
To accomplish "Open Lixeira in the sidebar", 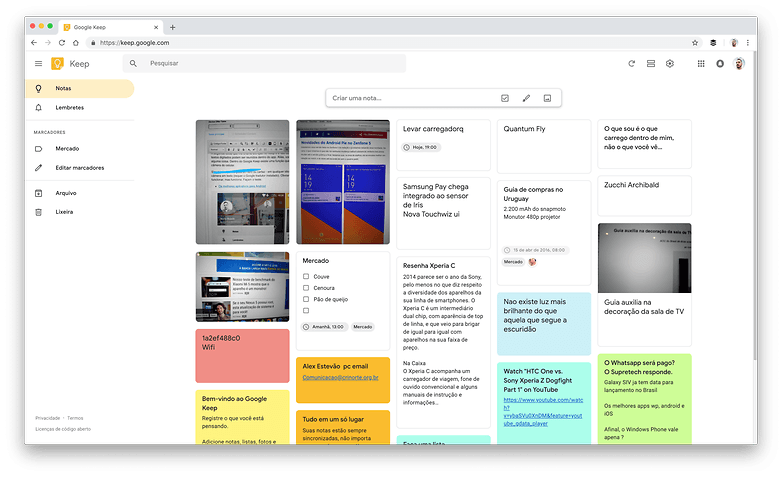I will 80,212.
